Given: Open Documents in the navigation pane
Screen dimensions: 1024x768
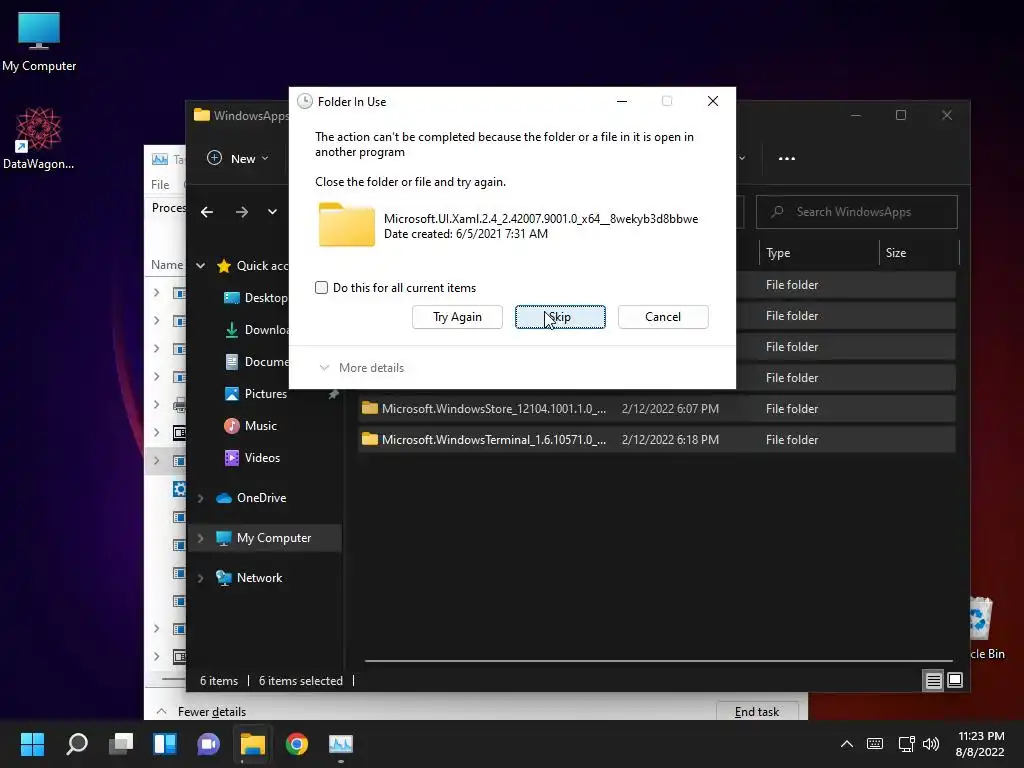Looking at the screenshot, I should (x=256, y=362).
